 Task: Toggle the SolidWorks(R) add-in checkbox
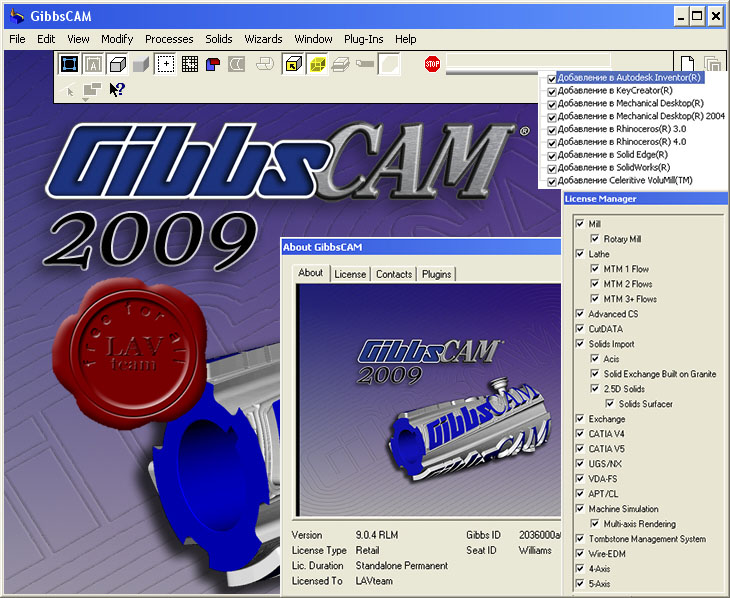(552, 169)
